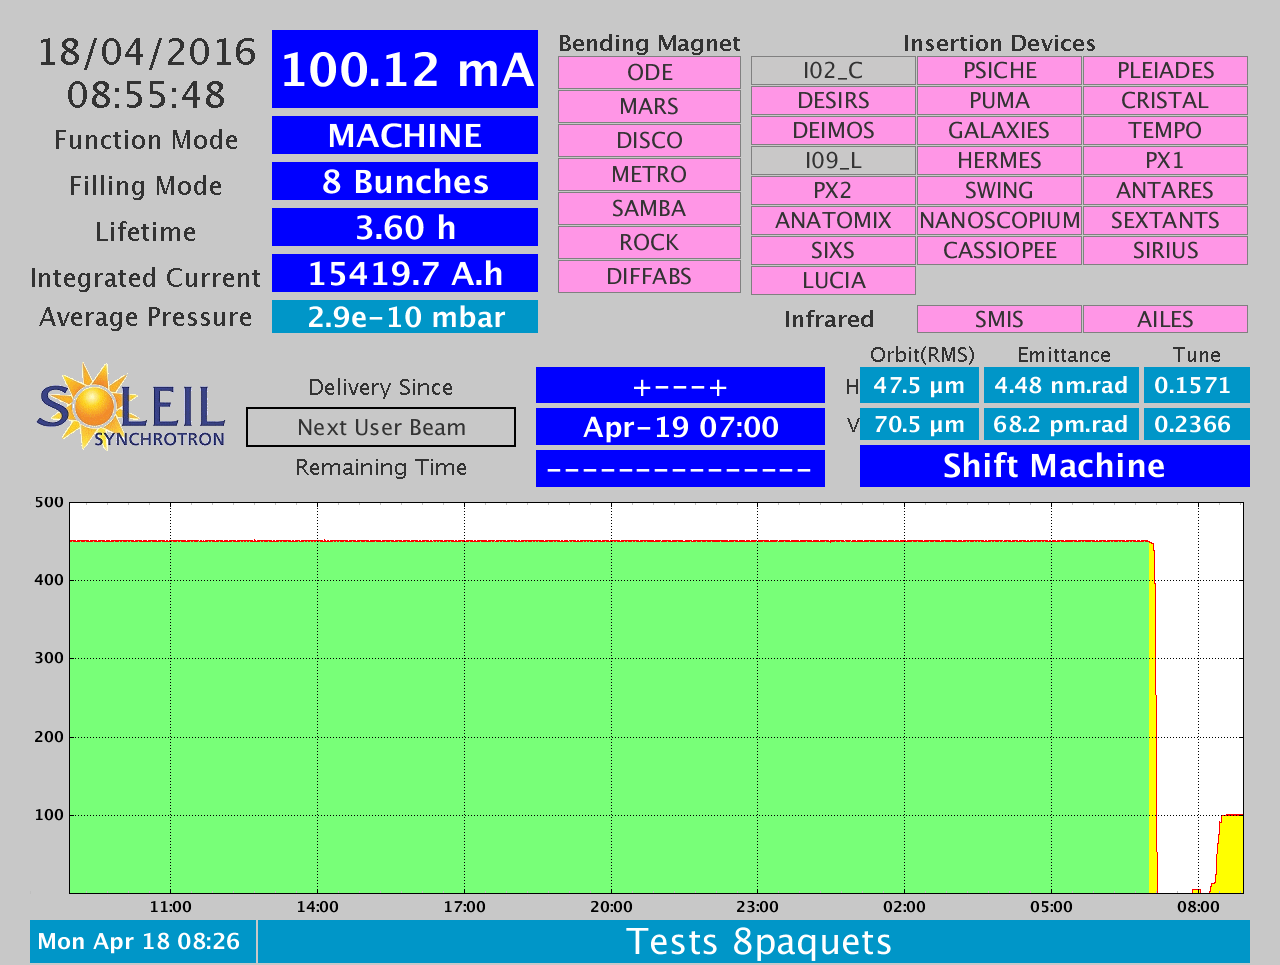
Task: Select the 2.9e-10 mbar pressure value
Action: [405, 317]
